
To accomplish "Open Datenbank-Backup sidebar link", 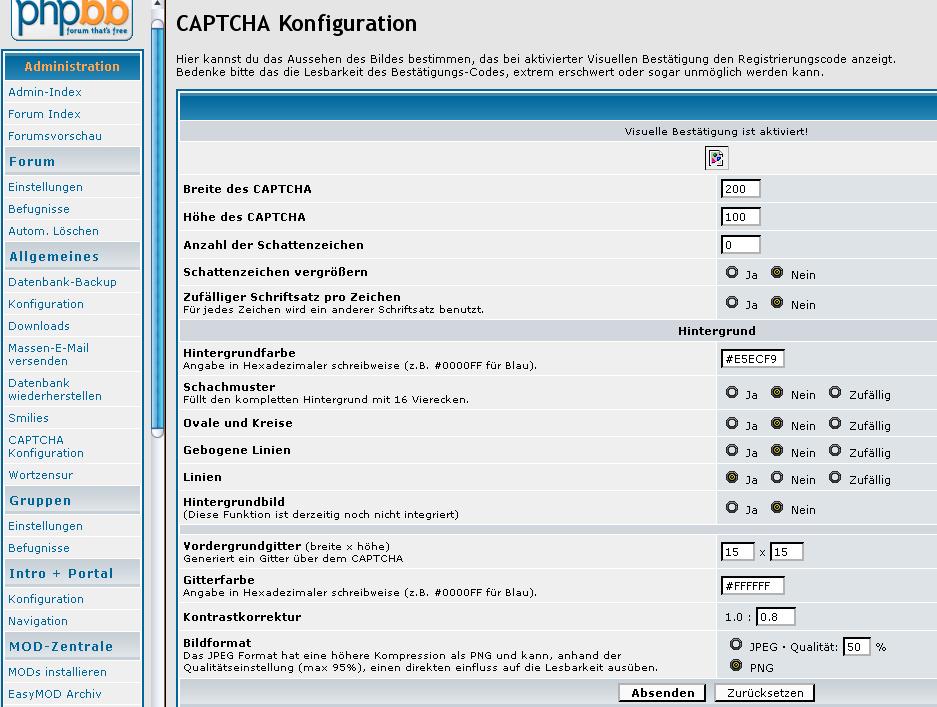I will point(62,282).
